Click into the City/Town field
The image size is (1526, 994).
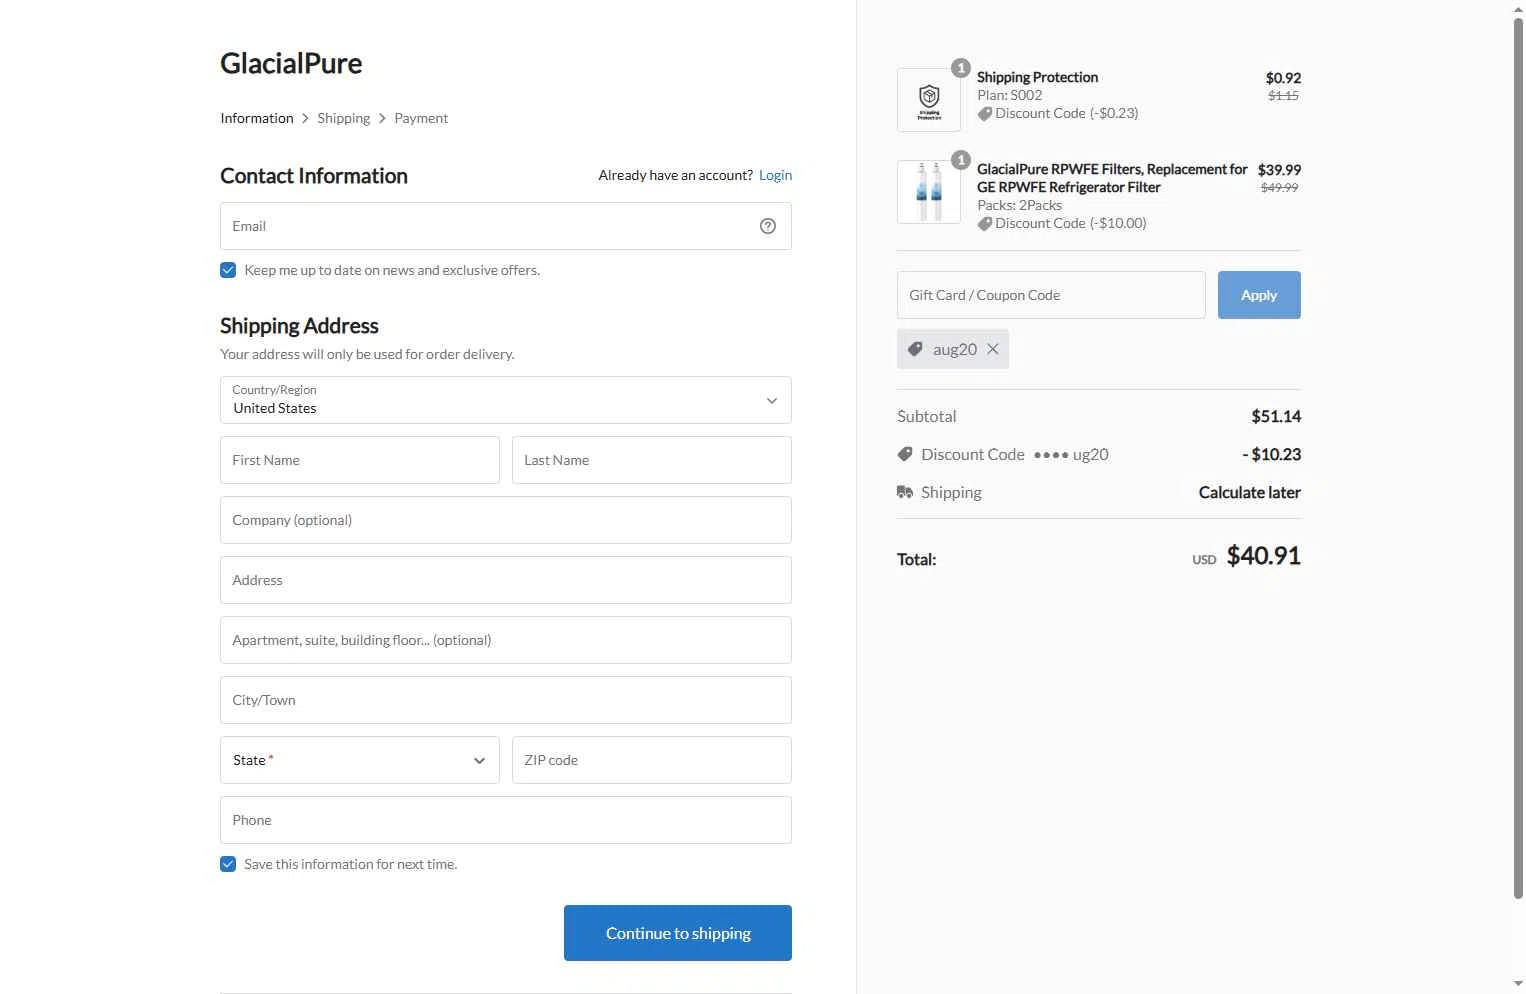click(506, 700)
